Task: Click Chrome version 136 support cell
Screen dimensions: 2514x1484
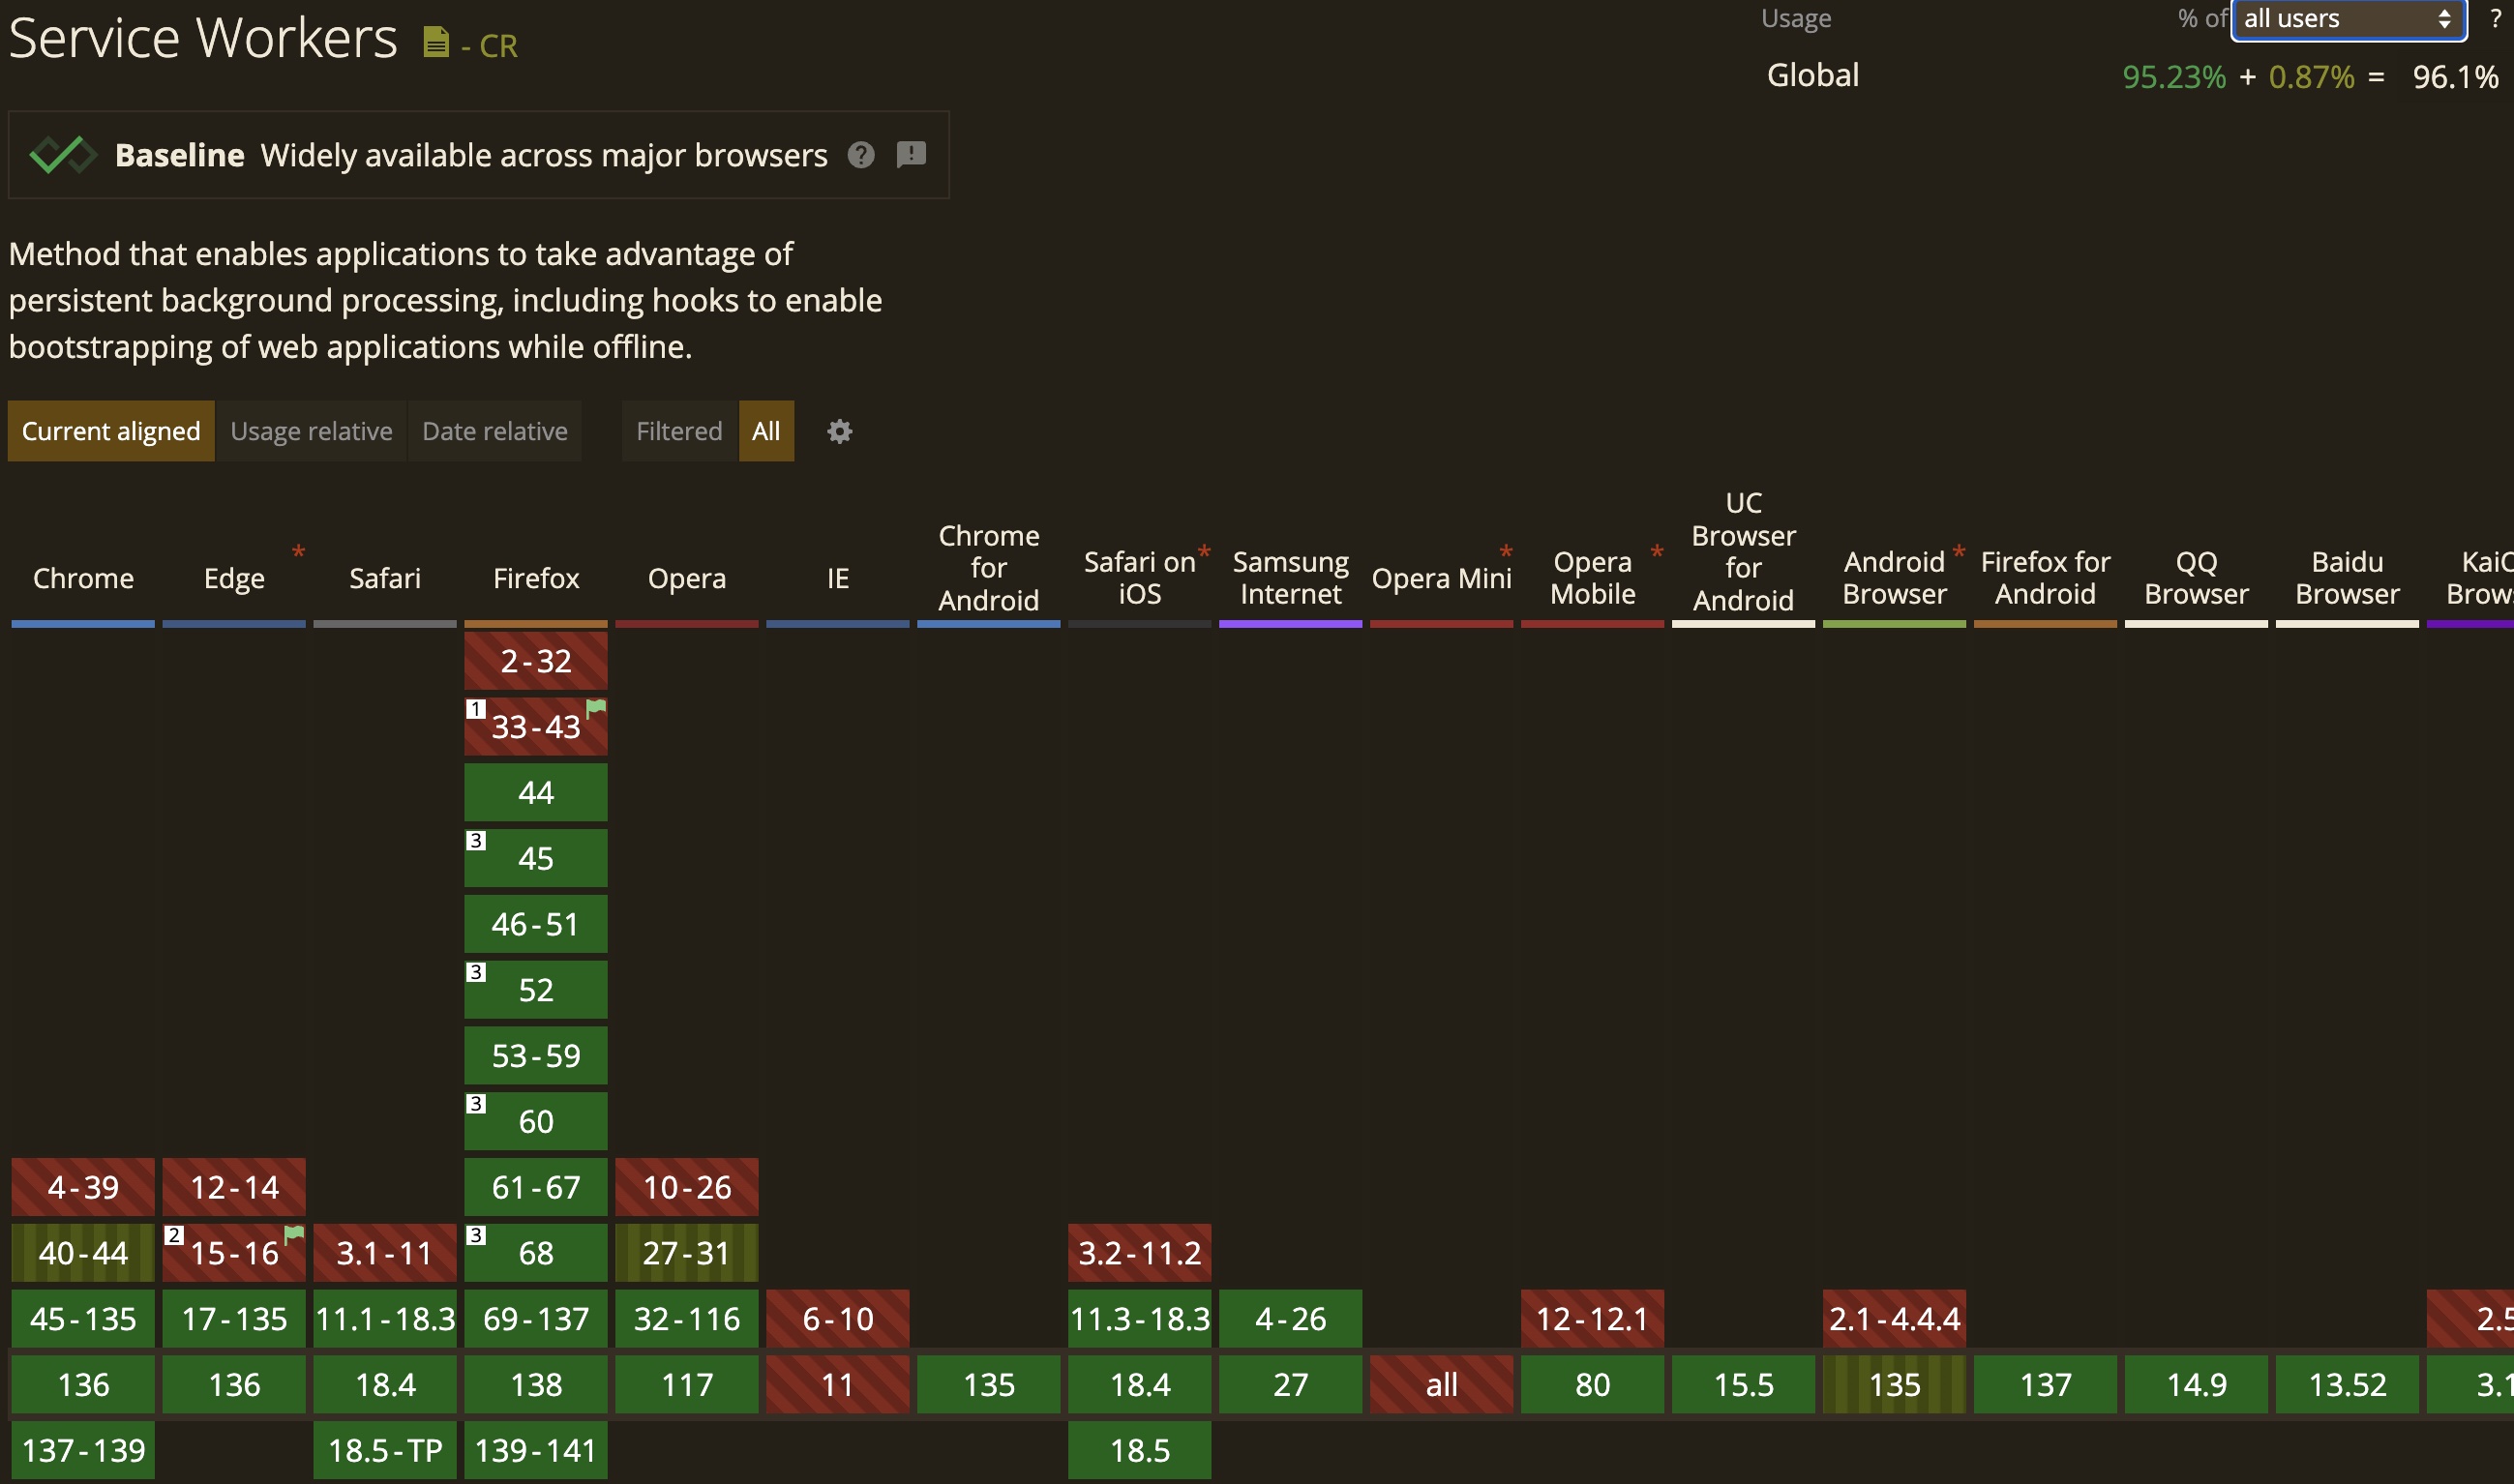Action: click(x=83, y=1384)
